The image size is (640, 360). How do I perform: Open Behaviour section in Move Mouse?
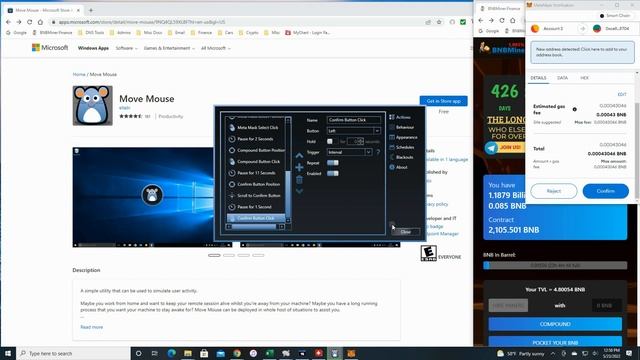click(x=401, y=127)
